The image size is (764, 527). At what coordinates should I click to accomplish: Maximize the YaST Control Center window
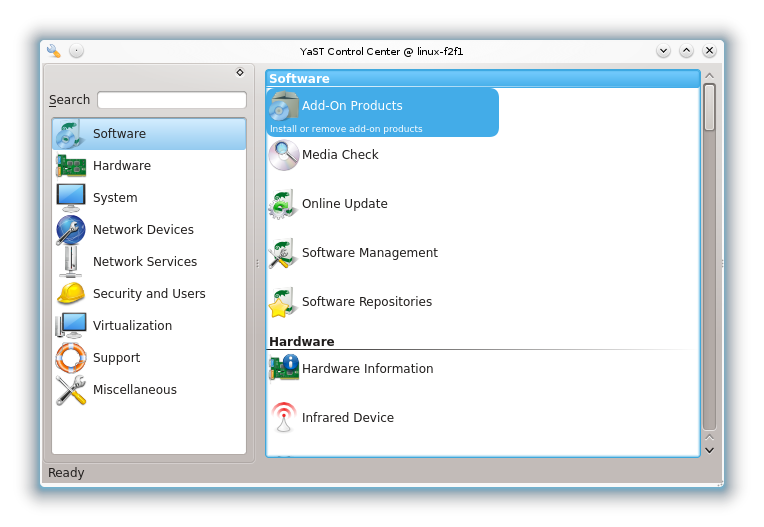[x=686, y=51]
